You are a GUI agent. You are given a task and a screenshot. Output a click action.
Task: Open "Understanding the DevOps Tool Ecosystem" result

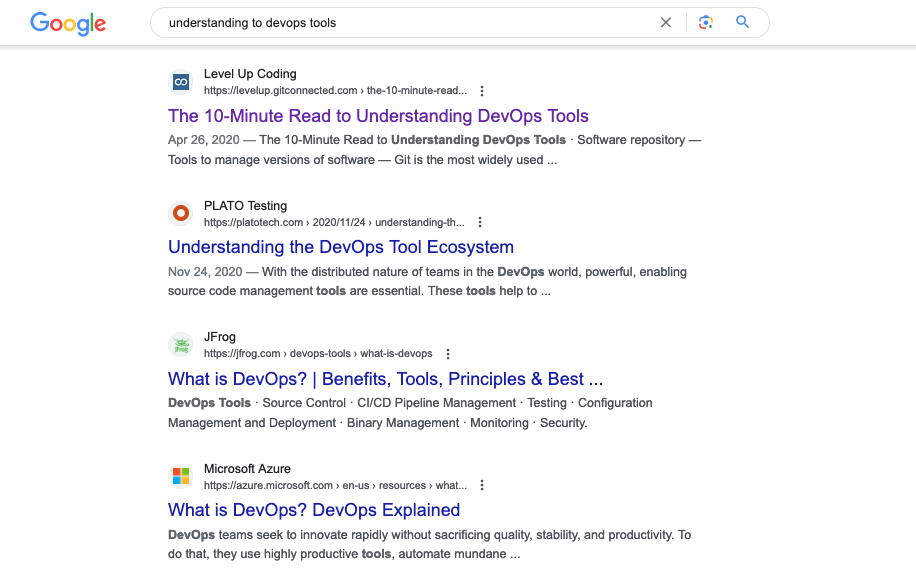point(341,247)
